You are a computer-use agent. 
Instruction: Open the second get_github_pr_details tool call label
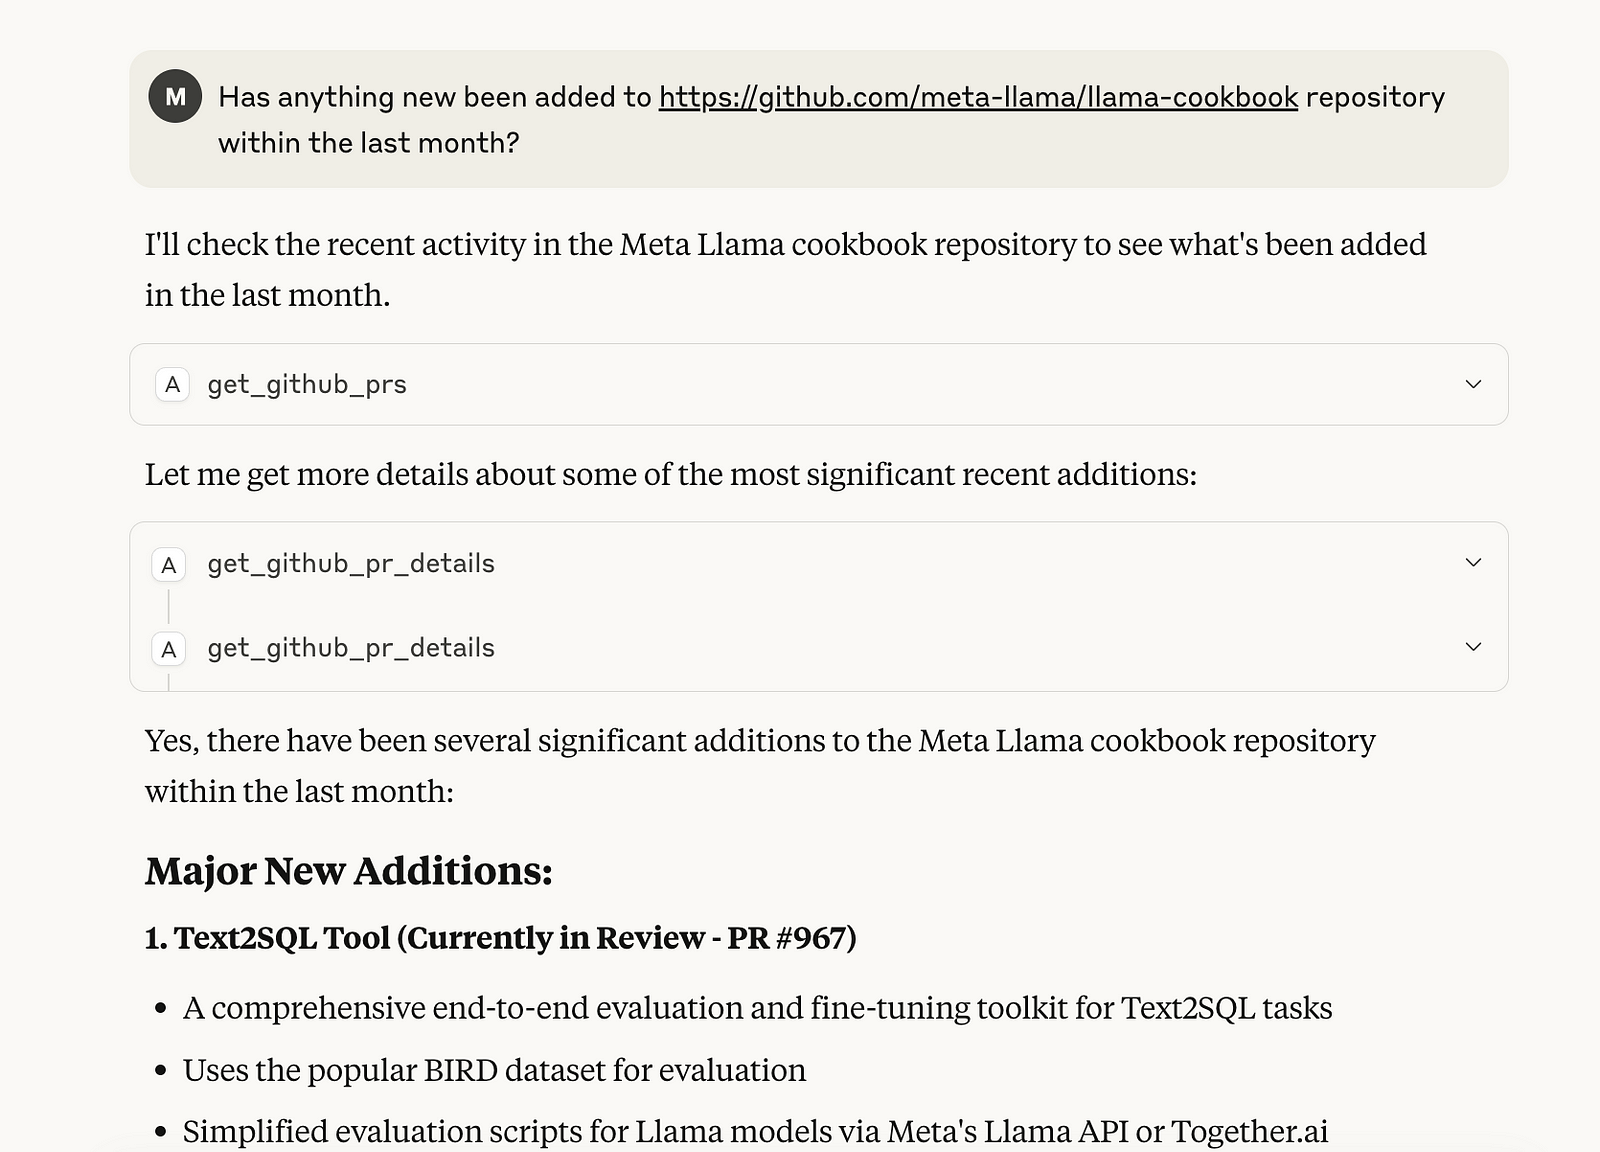point(350,648)
